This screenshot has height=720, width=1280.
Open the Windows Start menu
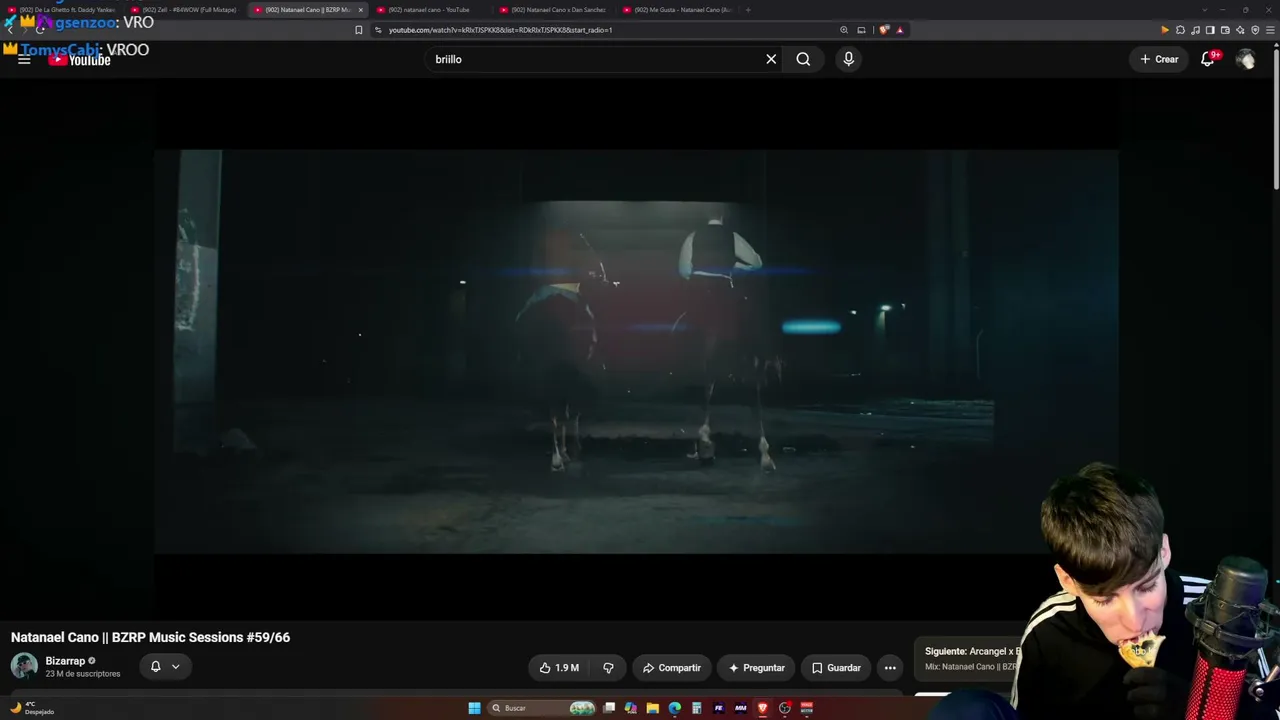tap(474, 708)
